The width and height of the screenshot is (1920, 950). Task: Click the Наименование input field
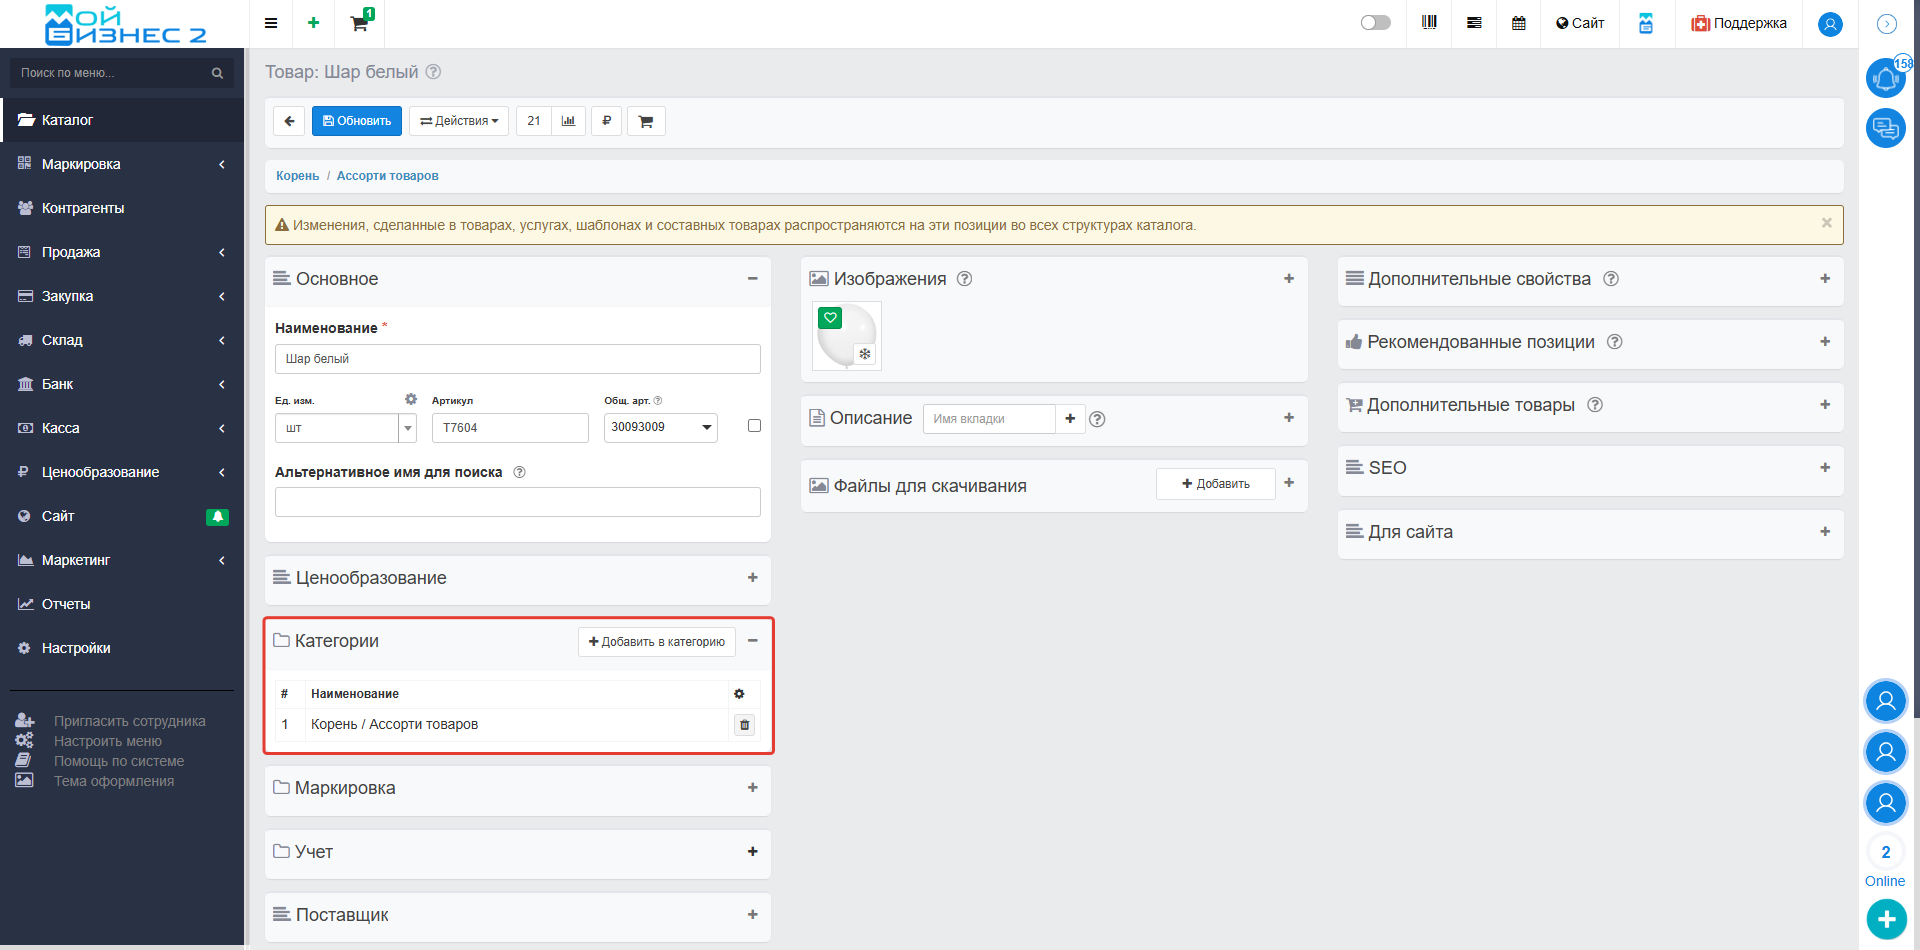(517, 359)
